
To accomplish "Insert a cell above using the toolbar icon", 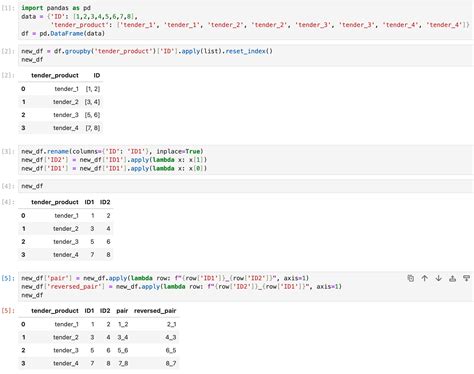I will pos(452,278).
